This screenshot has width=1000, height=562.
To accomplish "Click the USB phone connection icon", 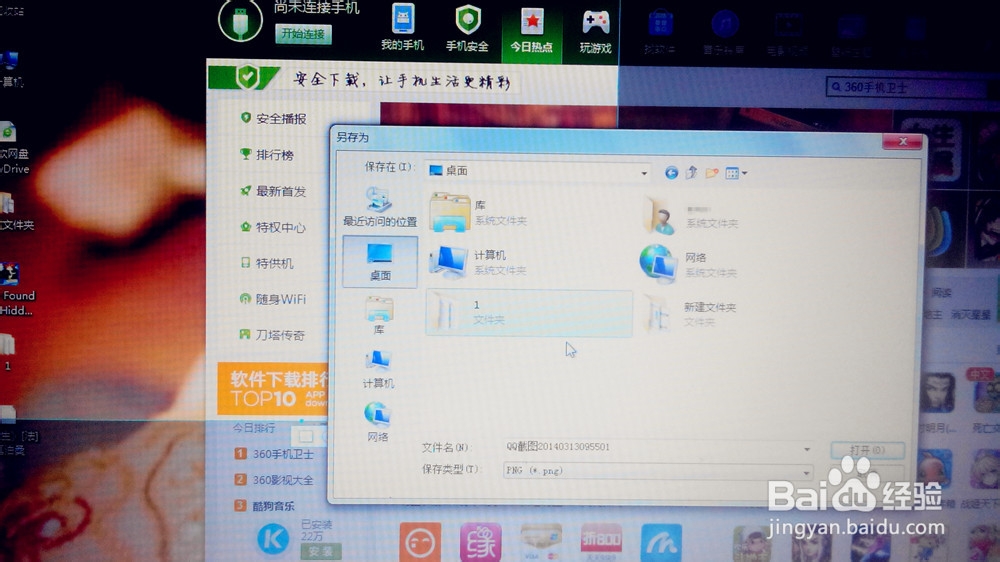I will [240, 19].
